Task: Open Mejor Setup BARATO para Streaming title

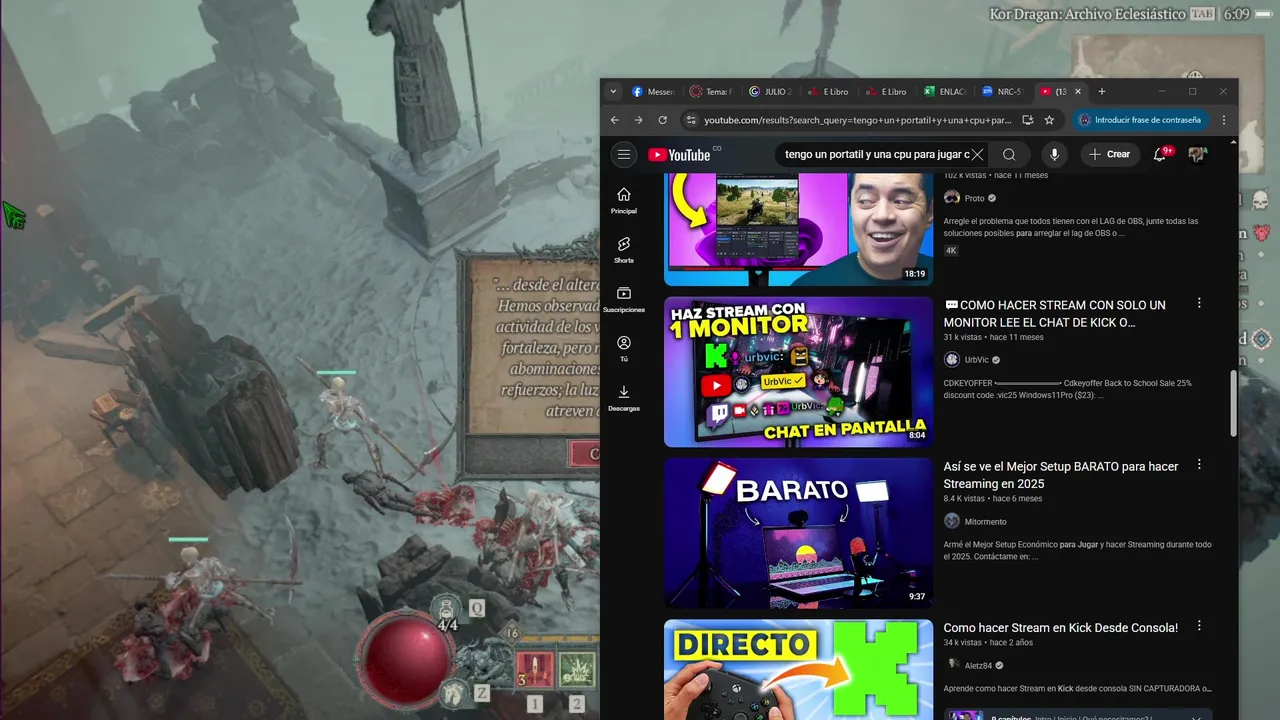Action: tap(1061, 475)
